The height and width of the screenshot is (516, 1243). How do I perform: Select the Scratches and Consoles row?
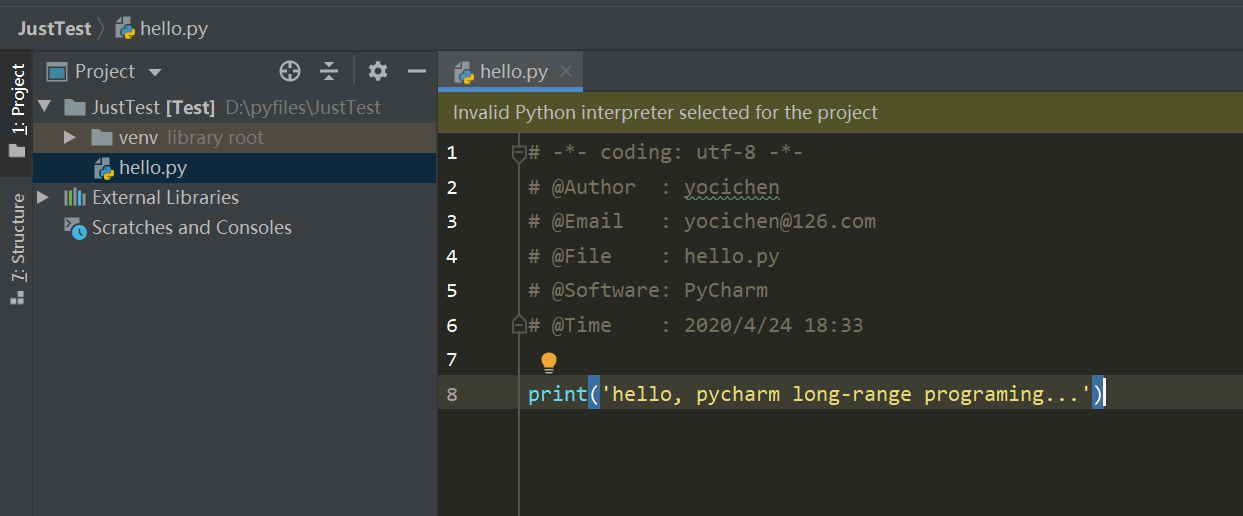(235, 227)
